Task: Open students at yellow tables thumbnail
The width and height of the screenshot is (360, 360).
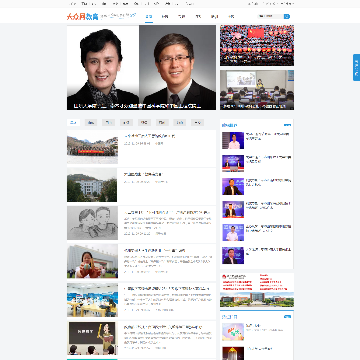Action: click(x=92, y=300)
